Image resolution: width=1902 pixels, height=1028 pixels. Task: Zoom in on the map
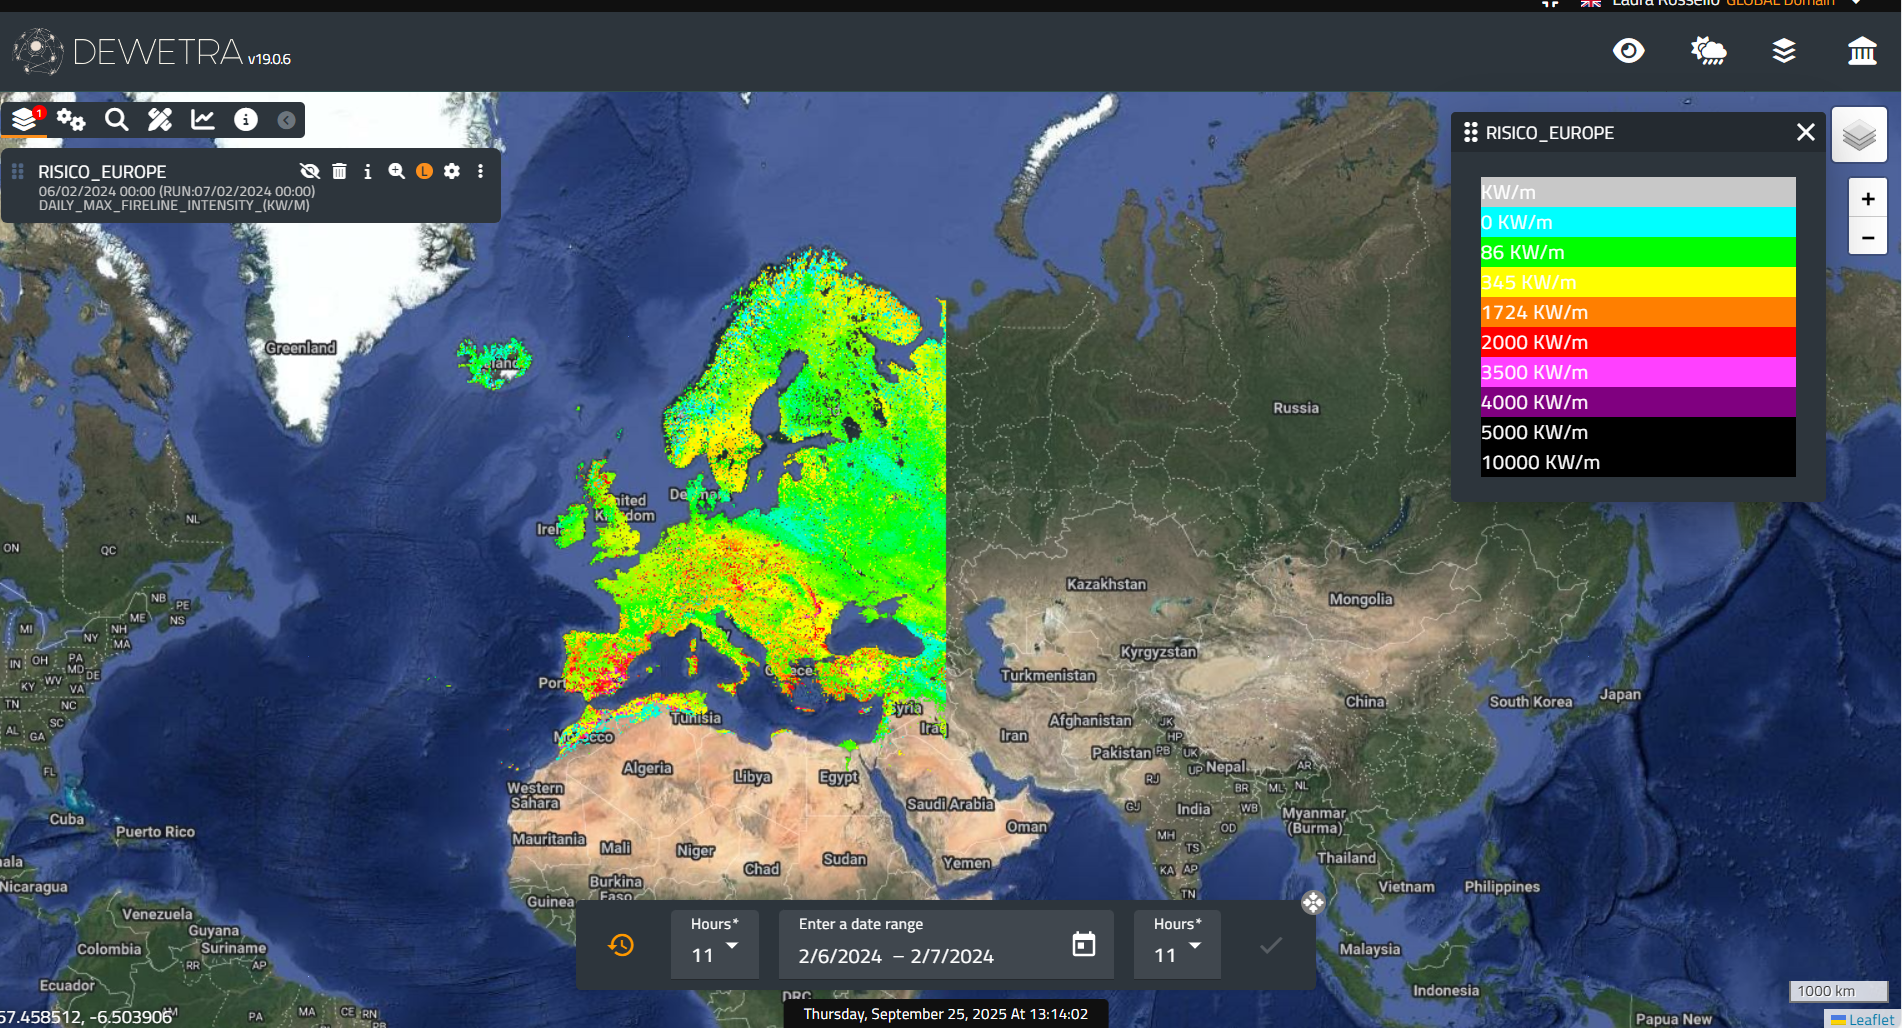click(1867, 199)
